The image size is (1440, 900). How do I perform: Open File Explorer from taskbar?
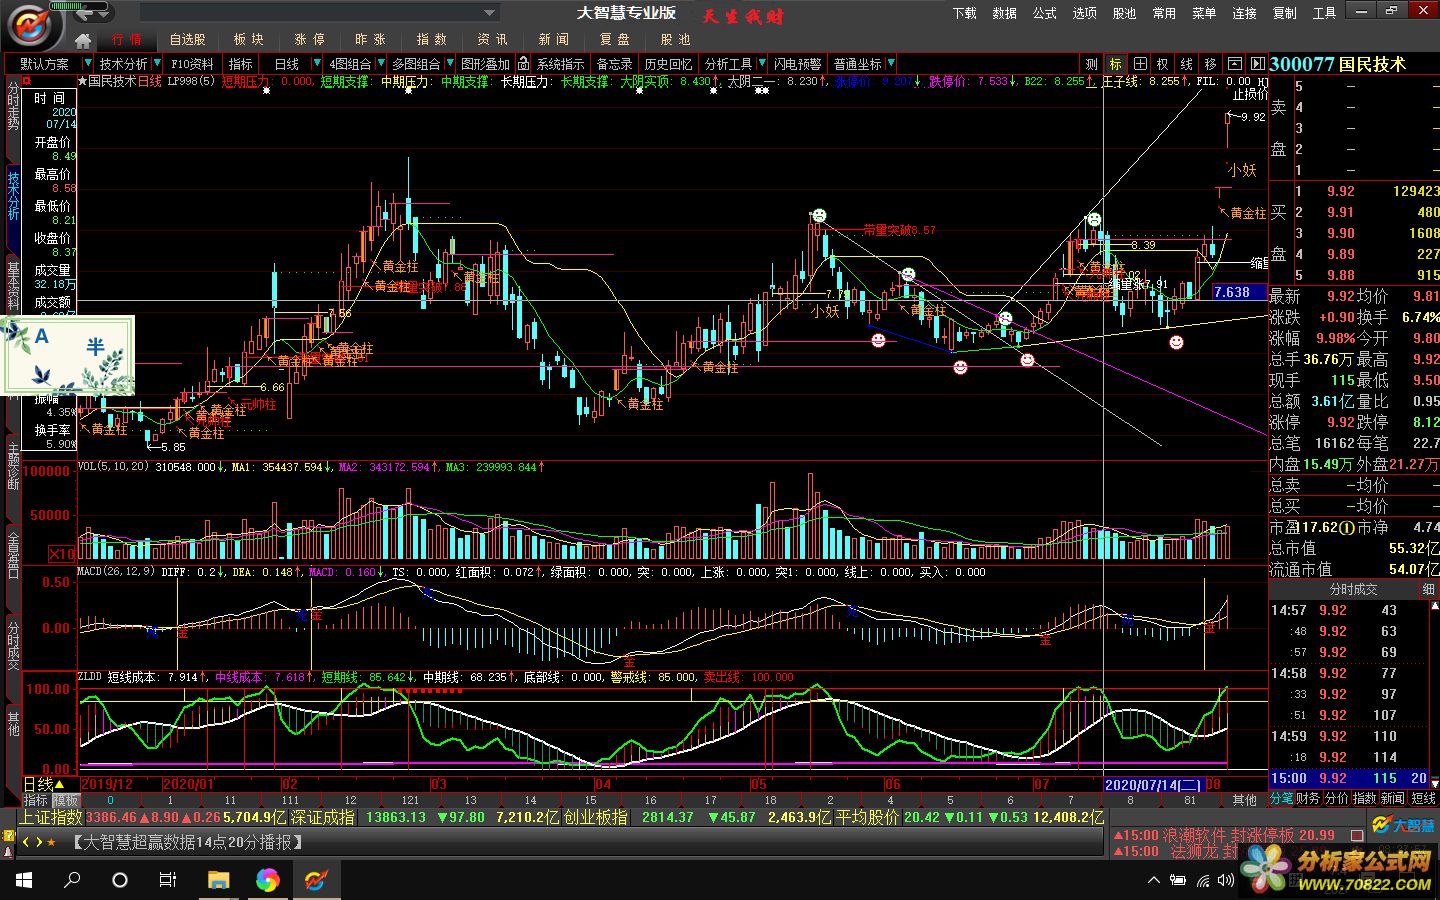(x=218, y=880)
